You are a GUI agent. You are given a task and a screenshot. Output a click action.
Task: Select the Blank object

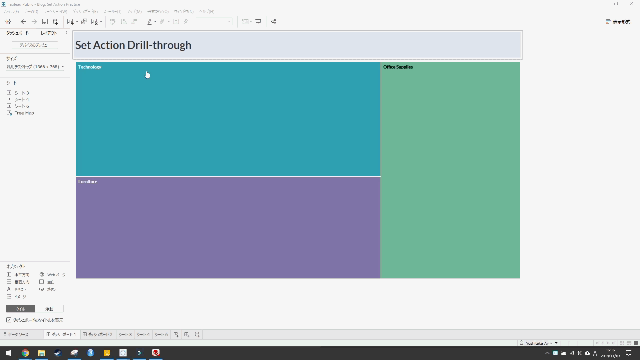coord(47,282)
